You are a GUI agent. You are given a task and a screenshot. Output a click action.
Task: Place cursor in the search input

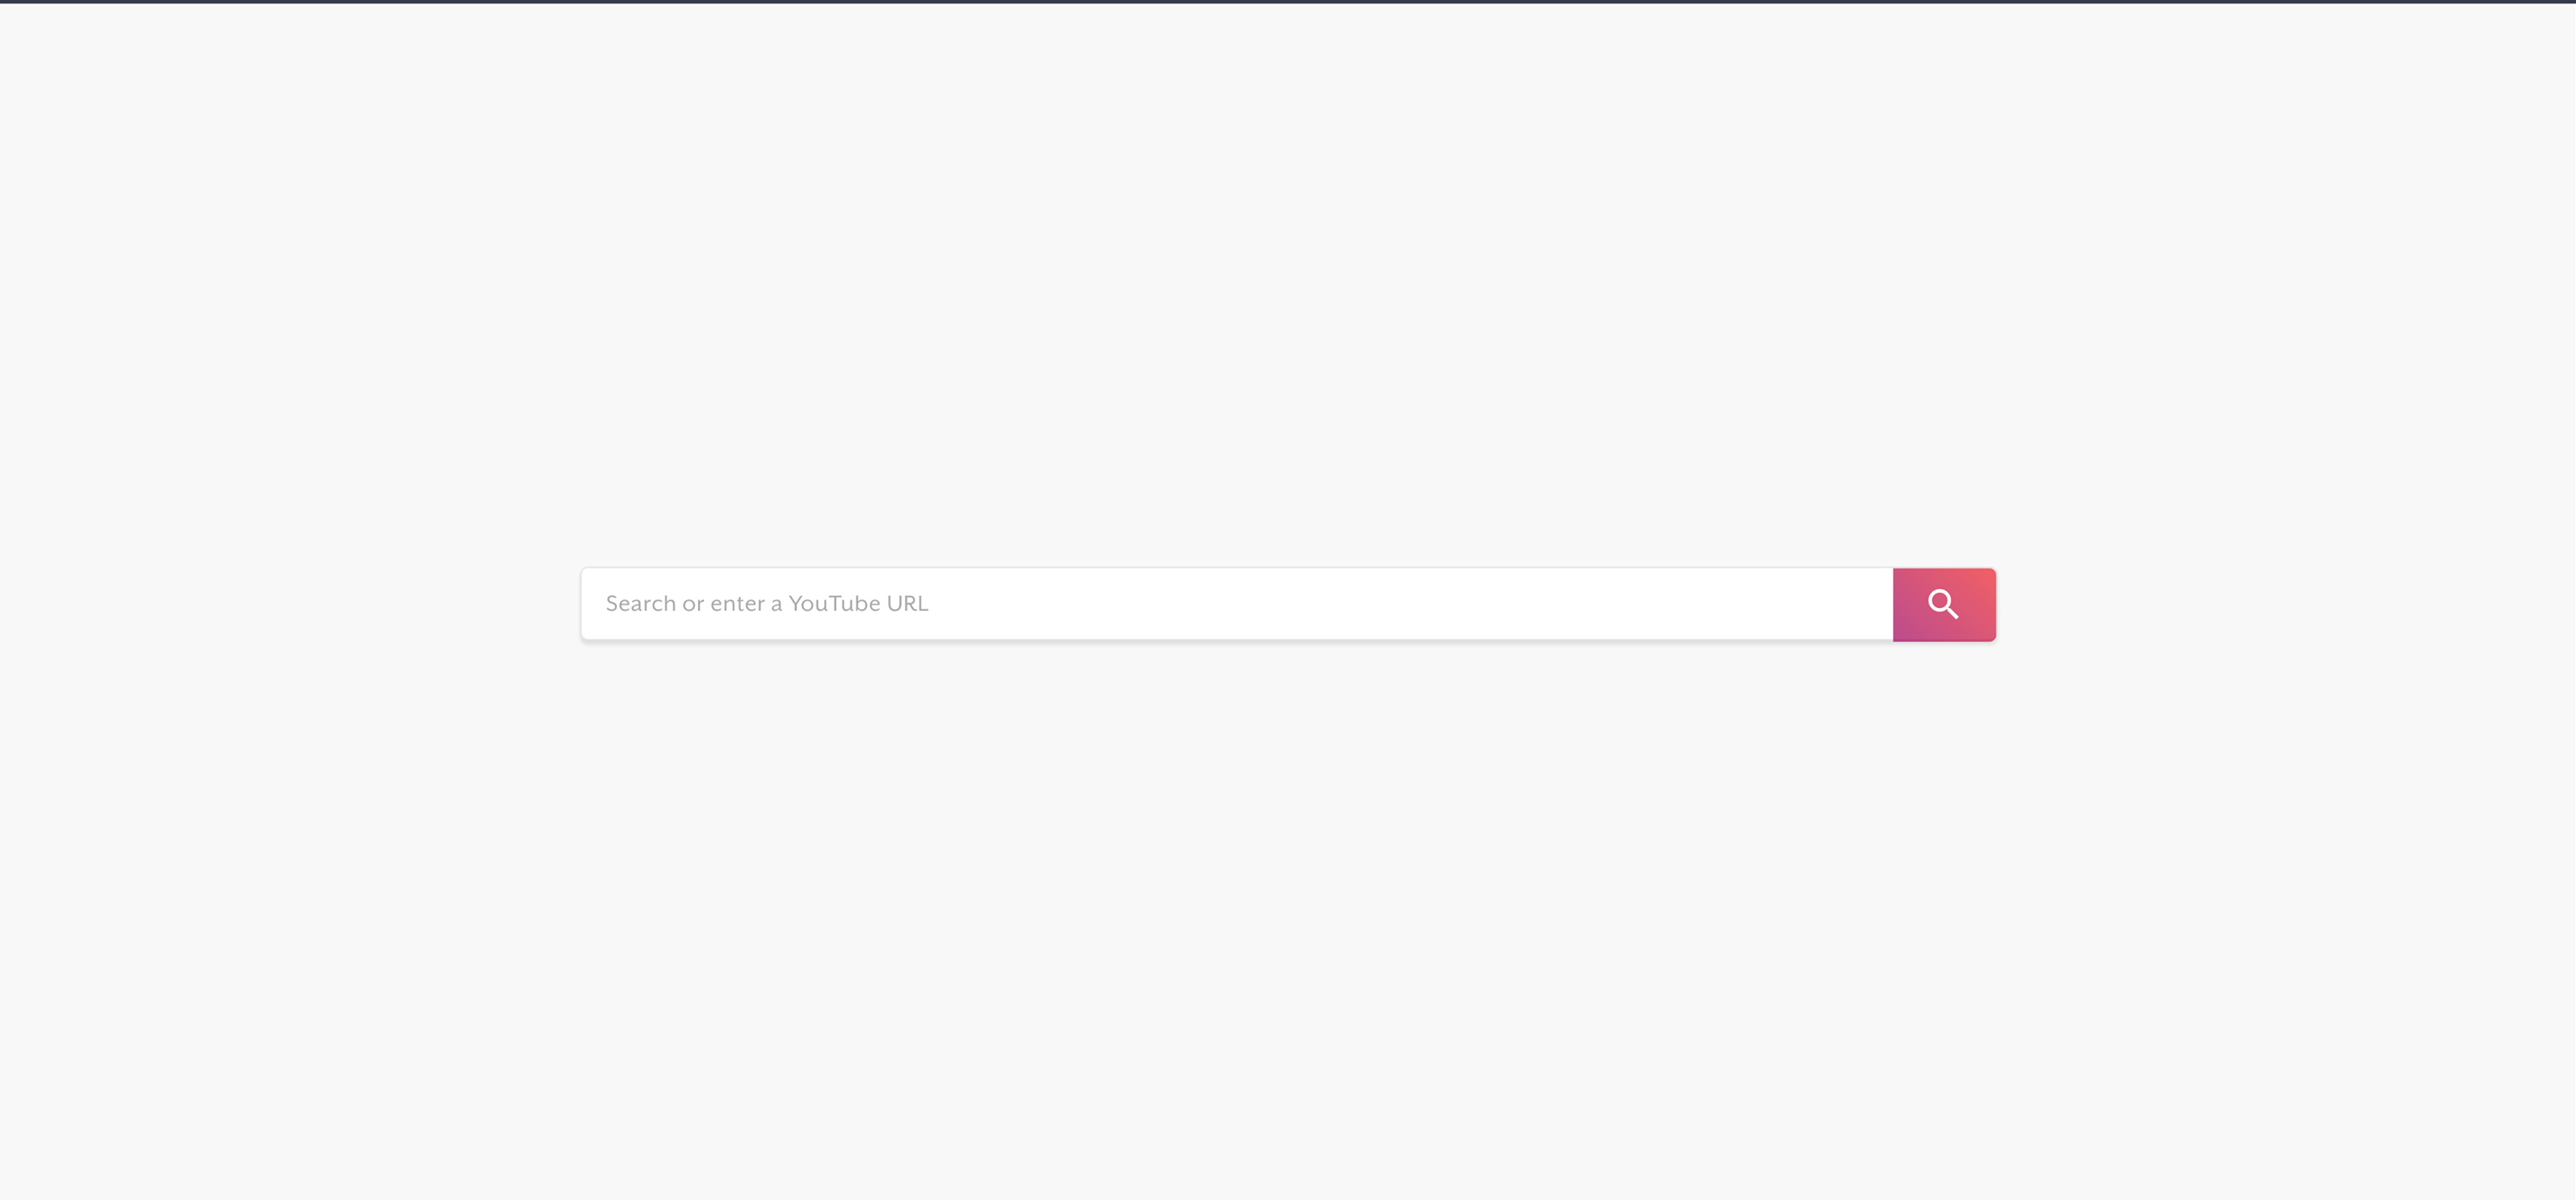tap(1237, 604)
